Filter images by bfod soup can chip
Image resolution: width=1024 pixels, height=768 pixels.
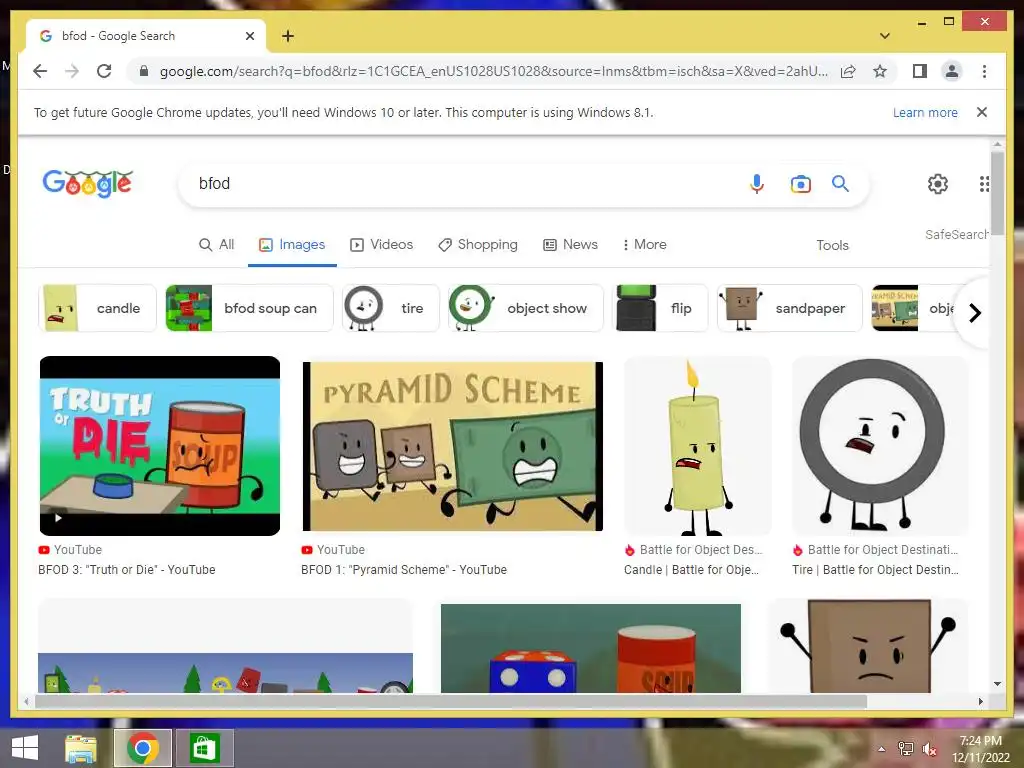click(x=249, y=308)
